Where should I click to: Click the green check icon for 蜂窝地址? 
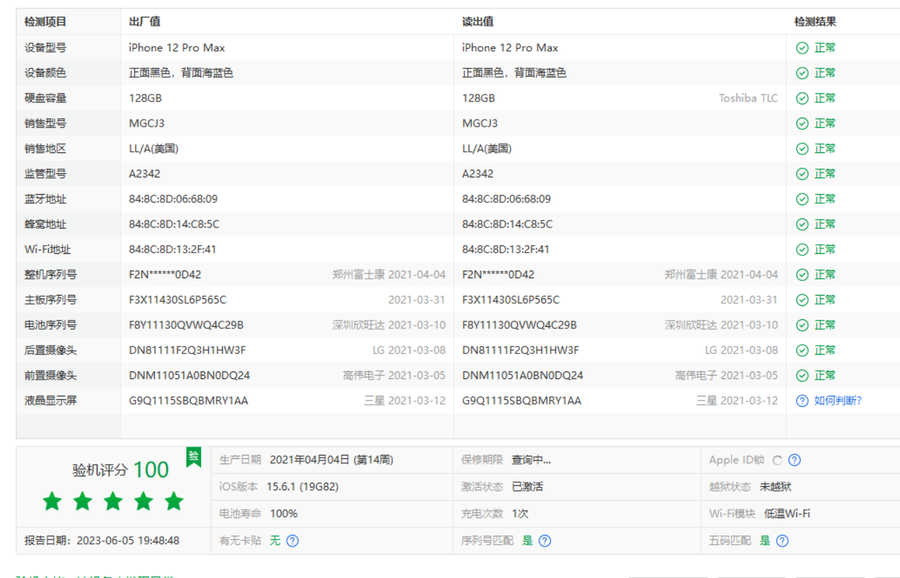point(802,224)
